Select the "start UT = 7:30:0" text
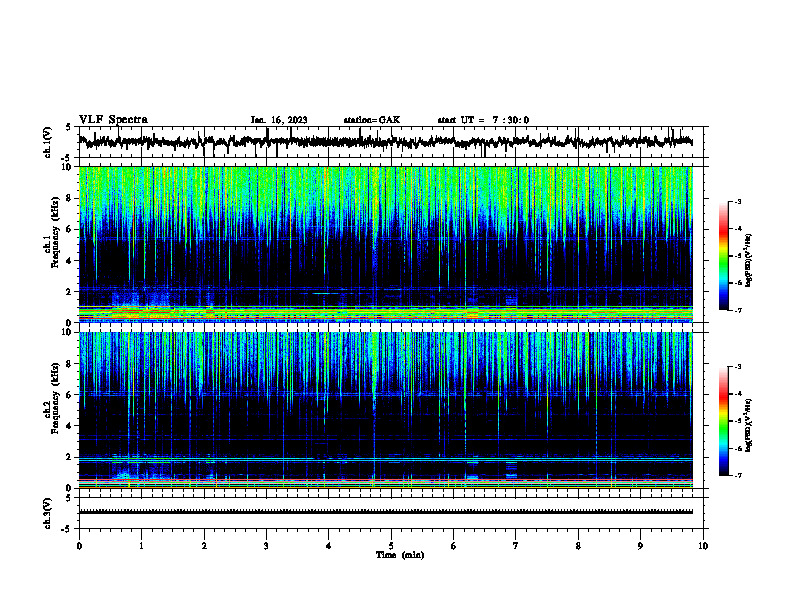 pyautogui.click(x=483, y=120)
